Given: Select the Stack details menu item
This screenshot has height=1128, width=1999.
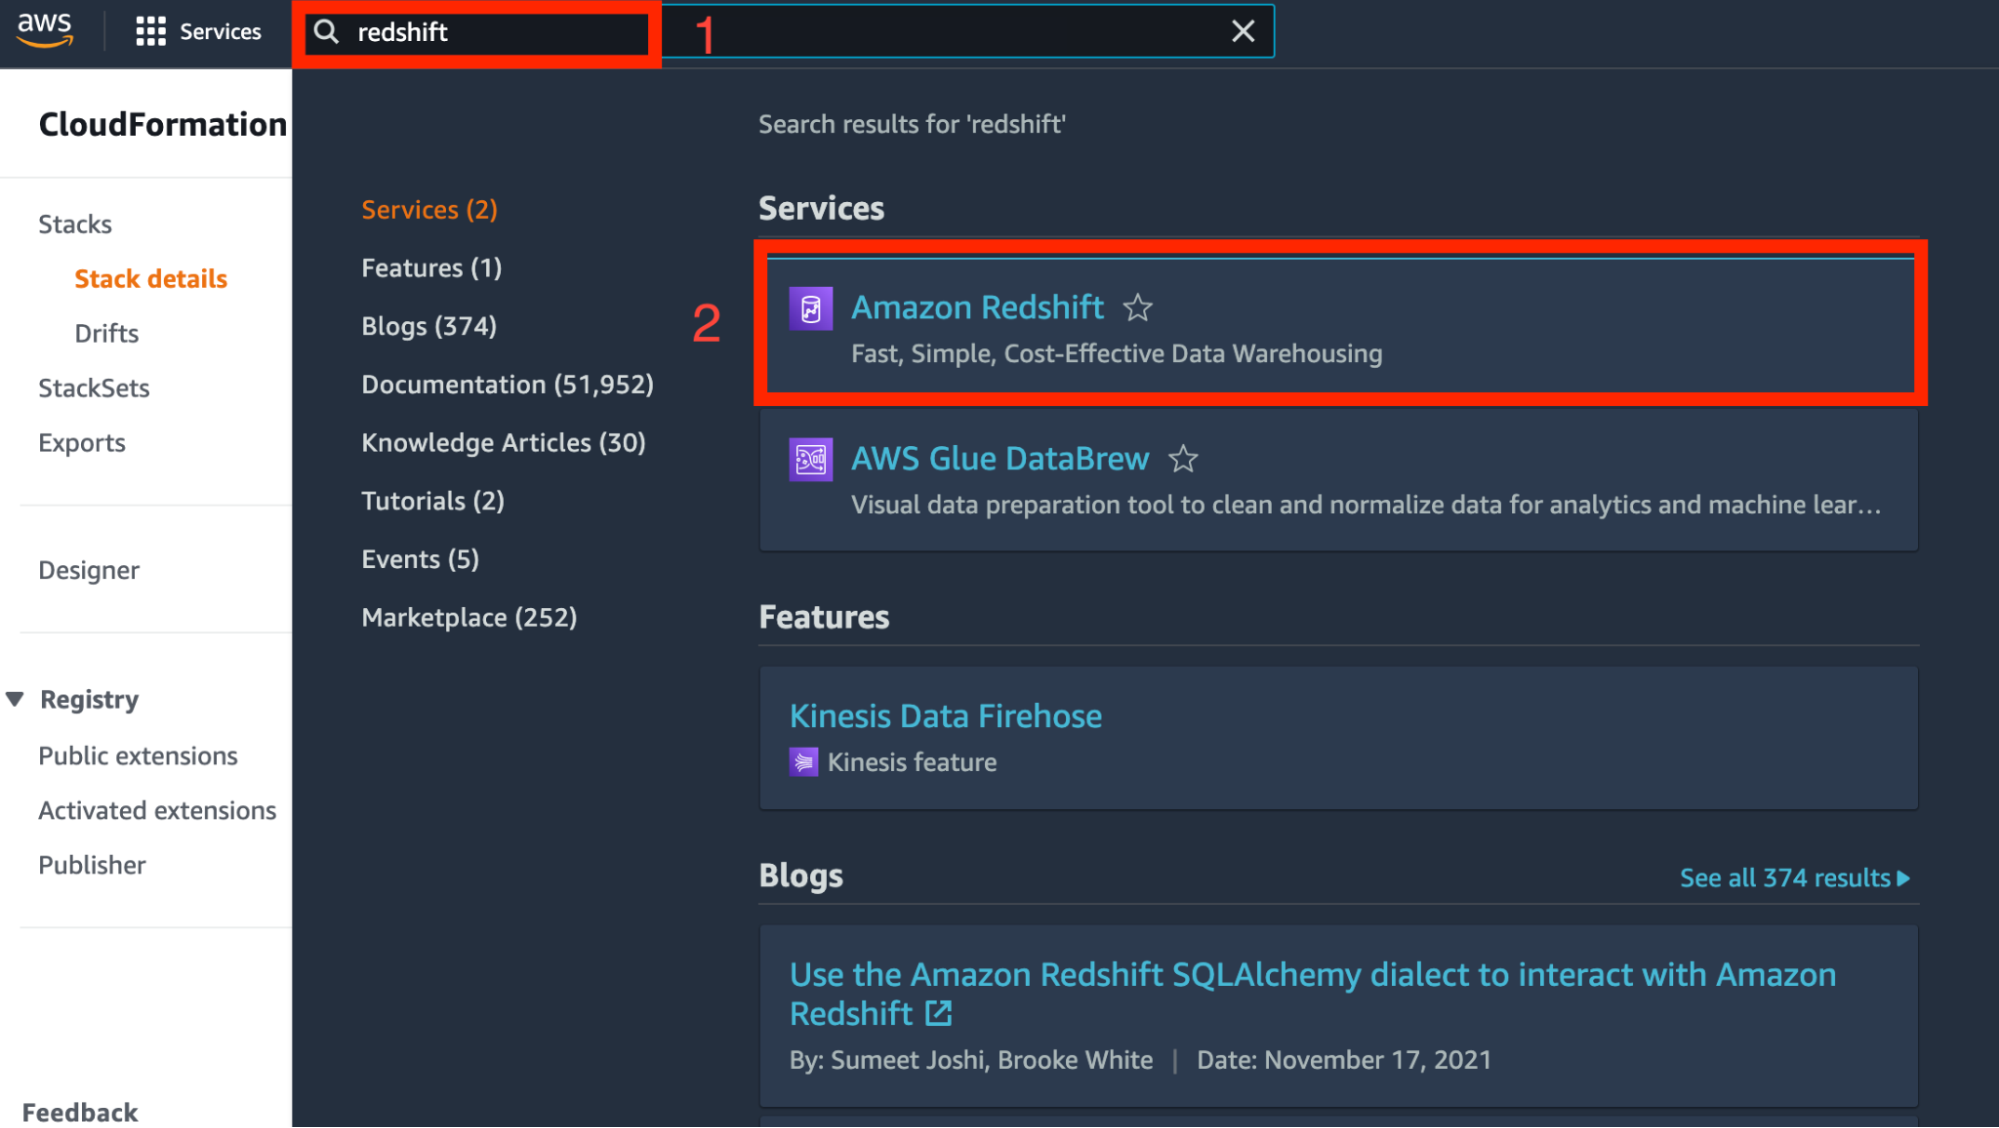Looking at the screenshot, I should pos(150,279).
